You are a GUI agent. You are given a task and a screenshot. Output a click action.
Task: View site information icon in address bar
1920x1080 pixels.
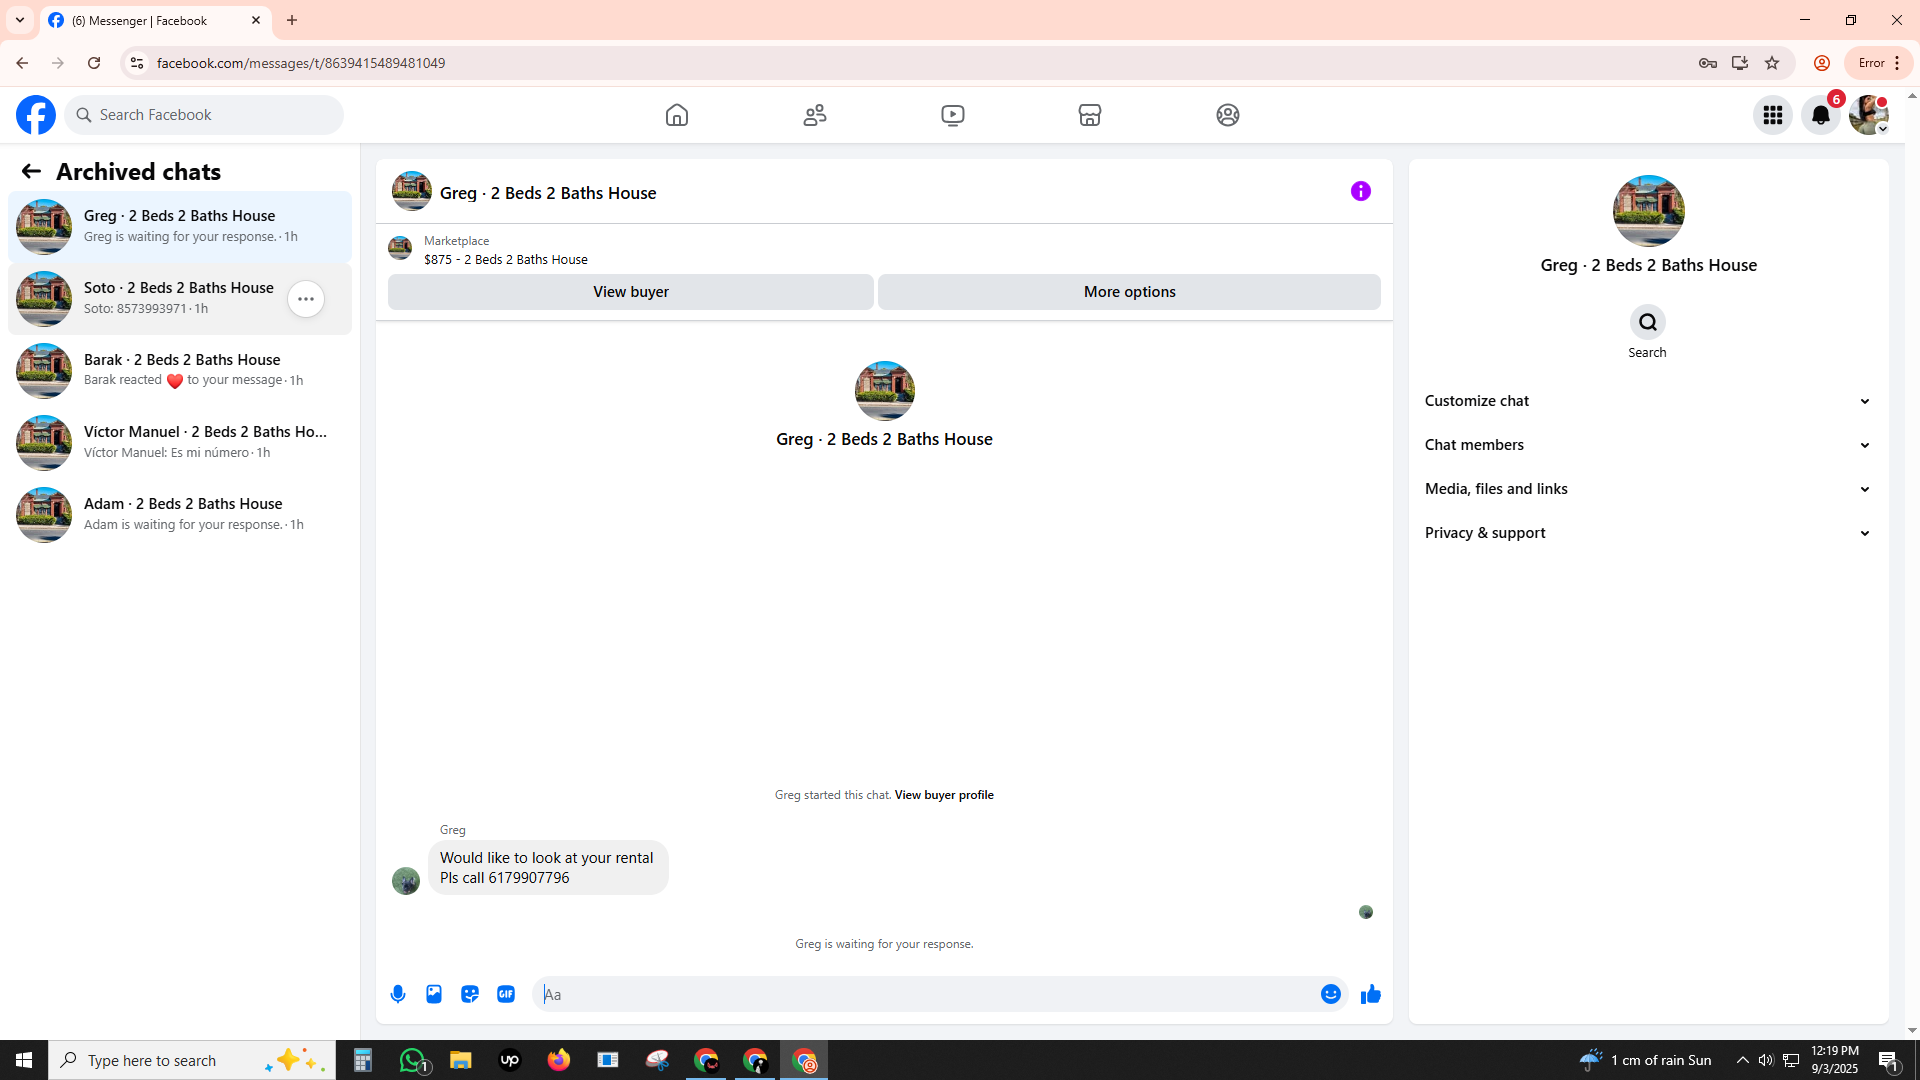point(137,63)
